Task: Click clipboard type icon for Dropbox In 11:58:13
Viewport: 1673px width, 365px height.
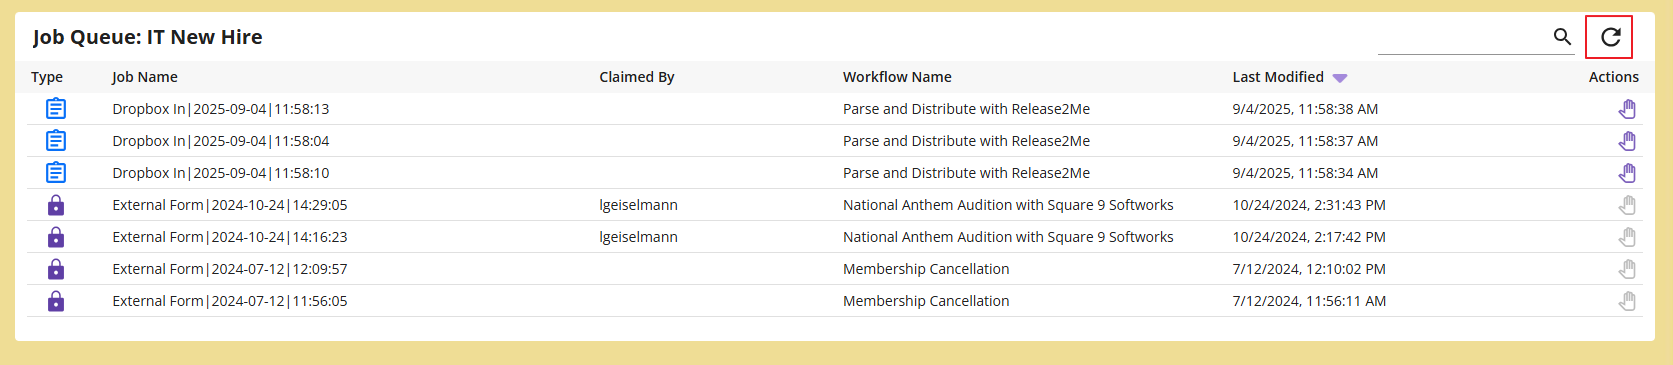Action: 56,109
